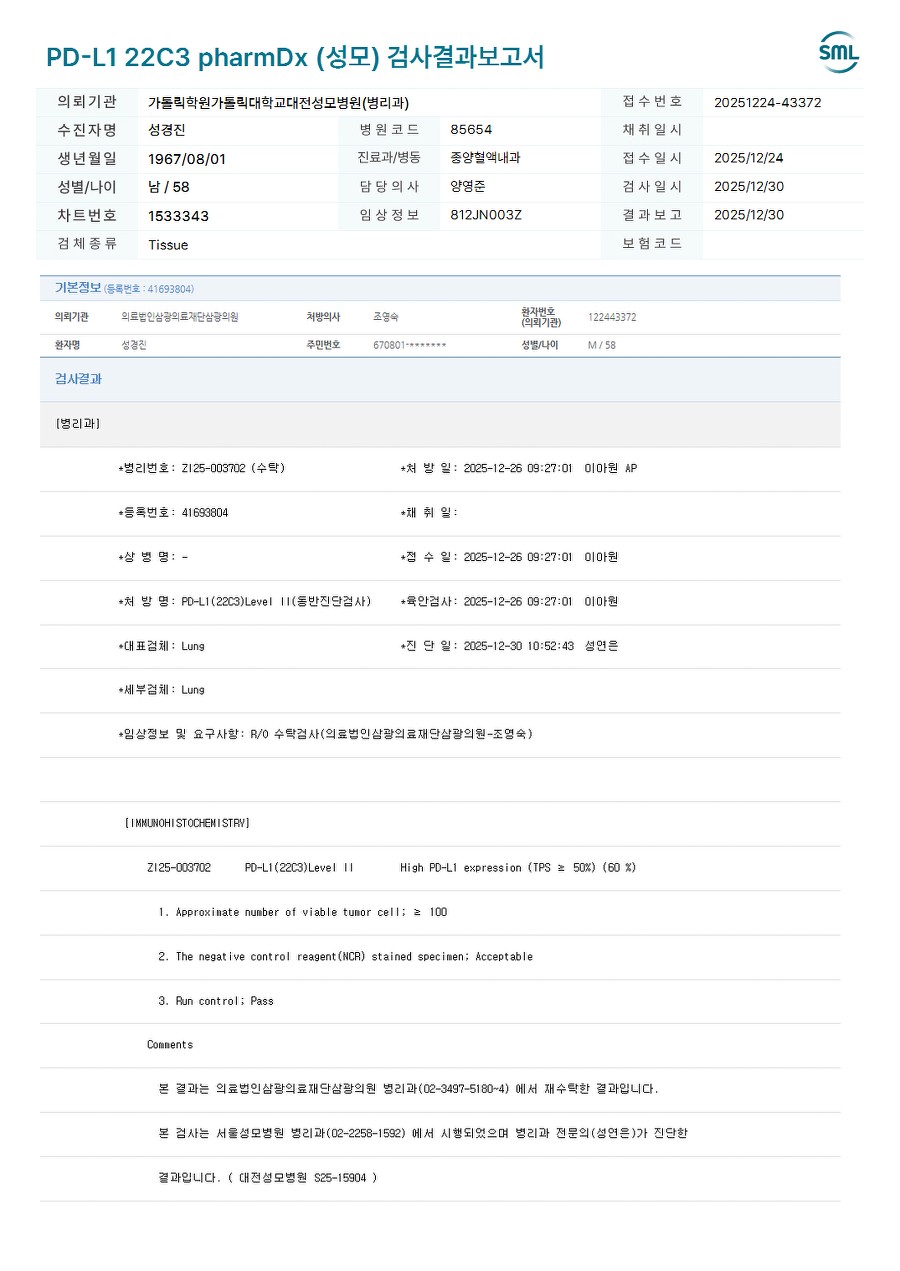Screen dimensions: 900x1271
Task: Click referring institution 의료법인삼광의료재단삼광의원
Action: click(x=180, y=317)
